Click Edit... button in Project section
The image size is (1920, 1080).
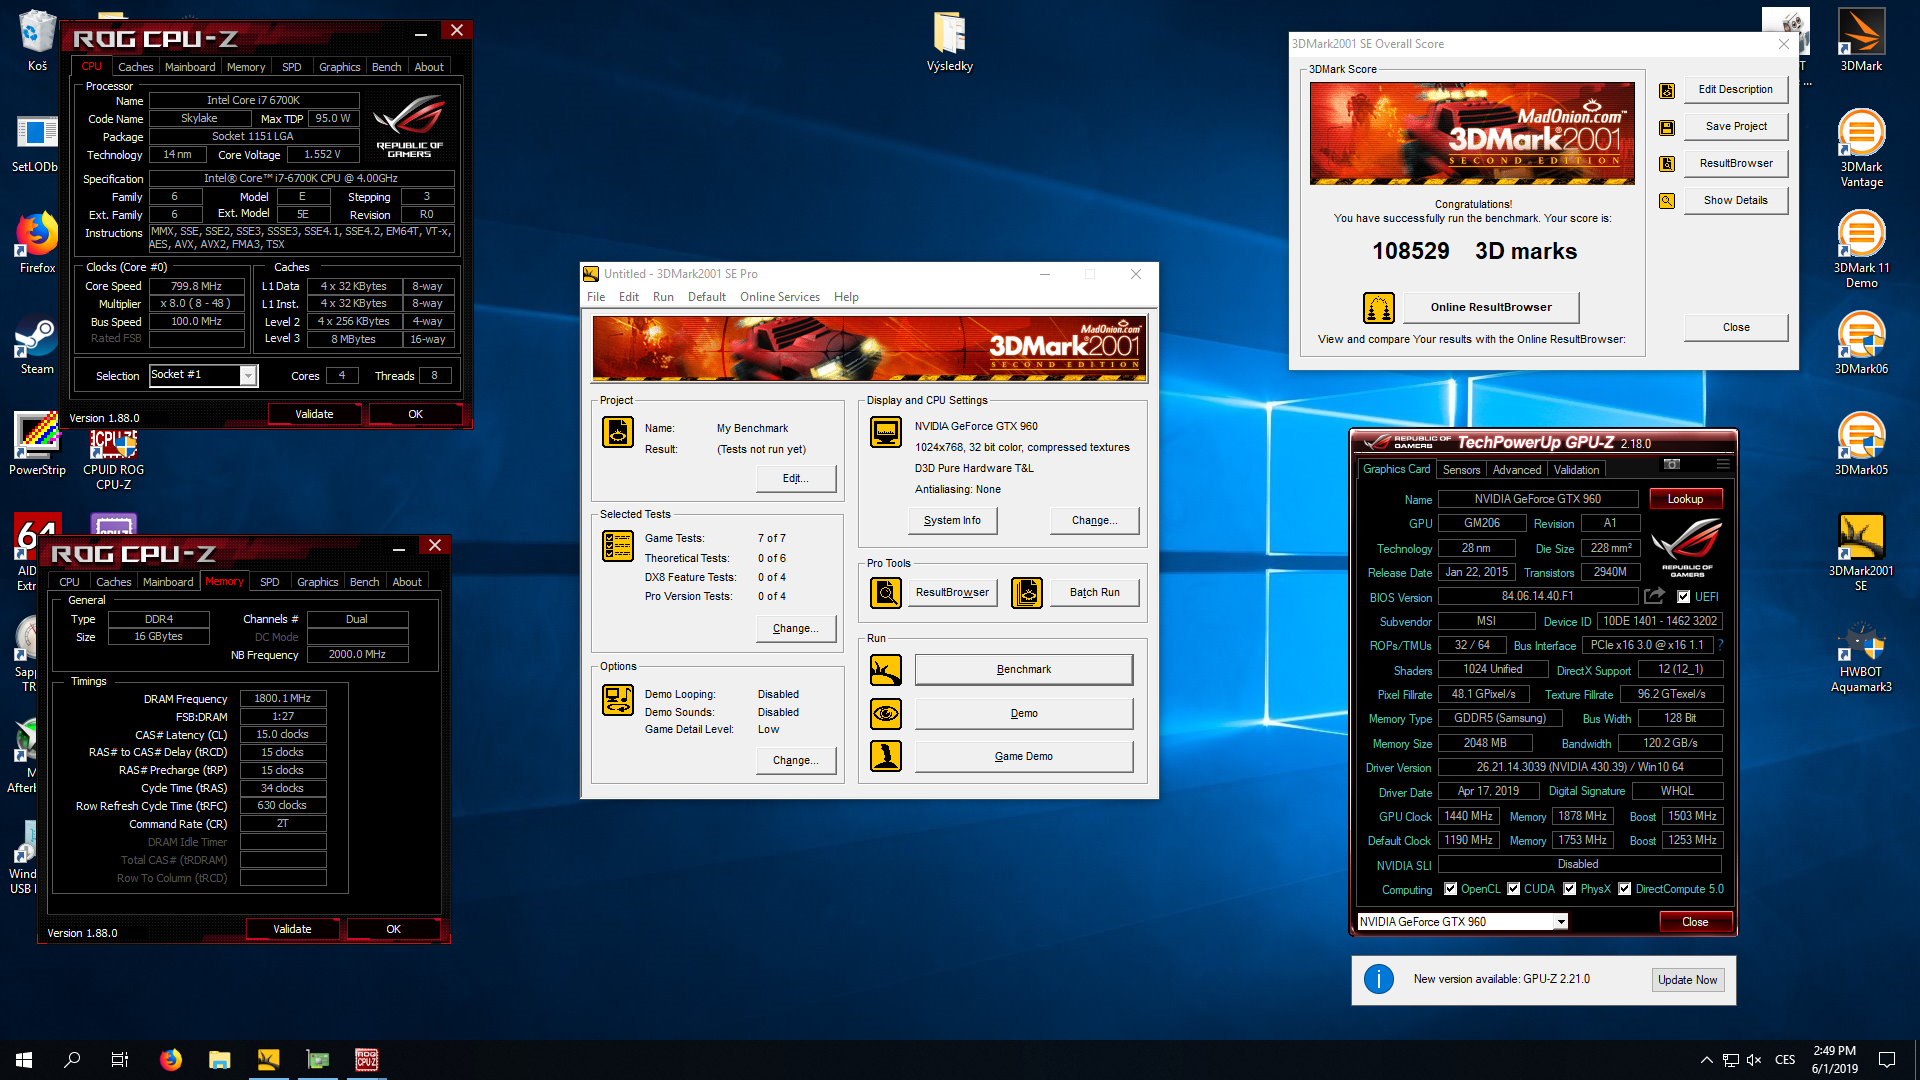click(796, 479)
